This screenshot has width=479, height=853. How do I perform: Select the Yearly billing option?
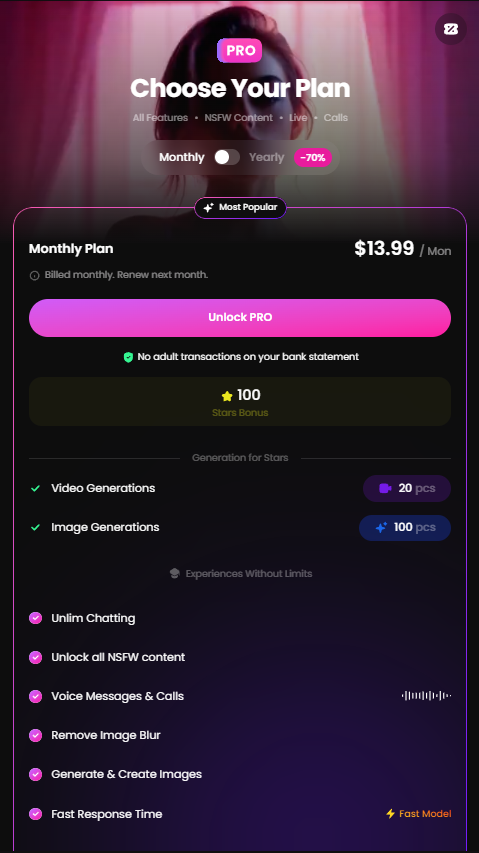tap(266, 157)
